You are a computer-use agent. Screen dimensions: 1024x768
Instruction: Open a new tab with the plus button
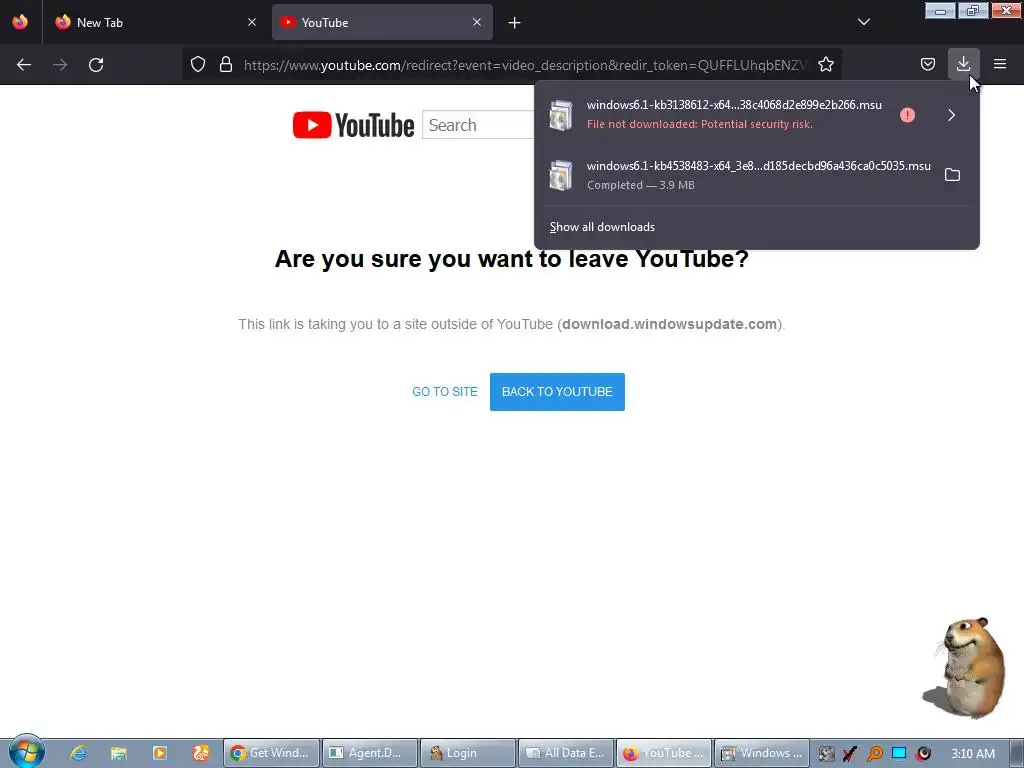pos(515,23)
